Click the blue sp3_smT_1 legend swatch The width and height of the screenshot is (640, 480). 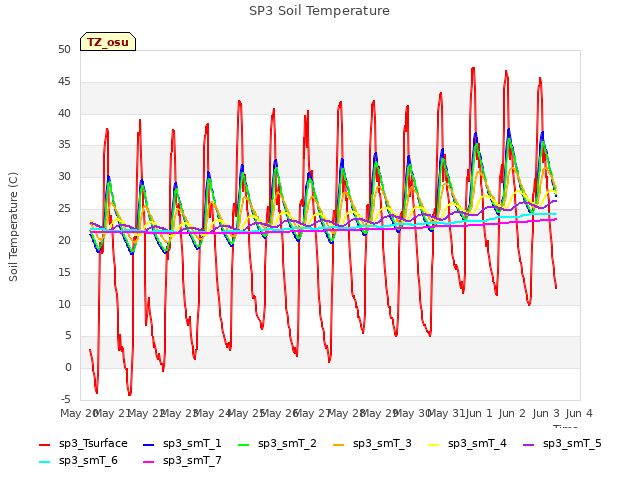tap(149, 444)
